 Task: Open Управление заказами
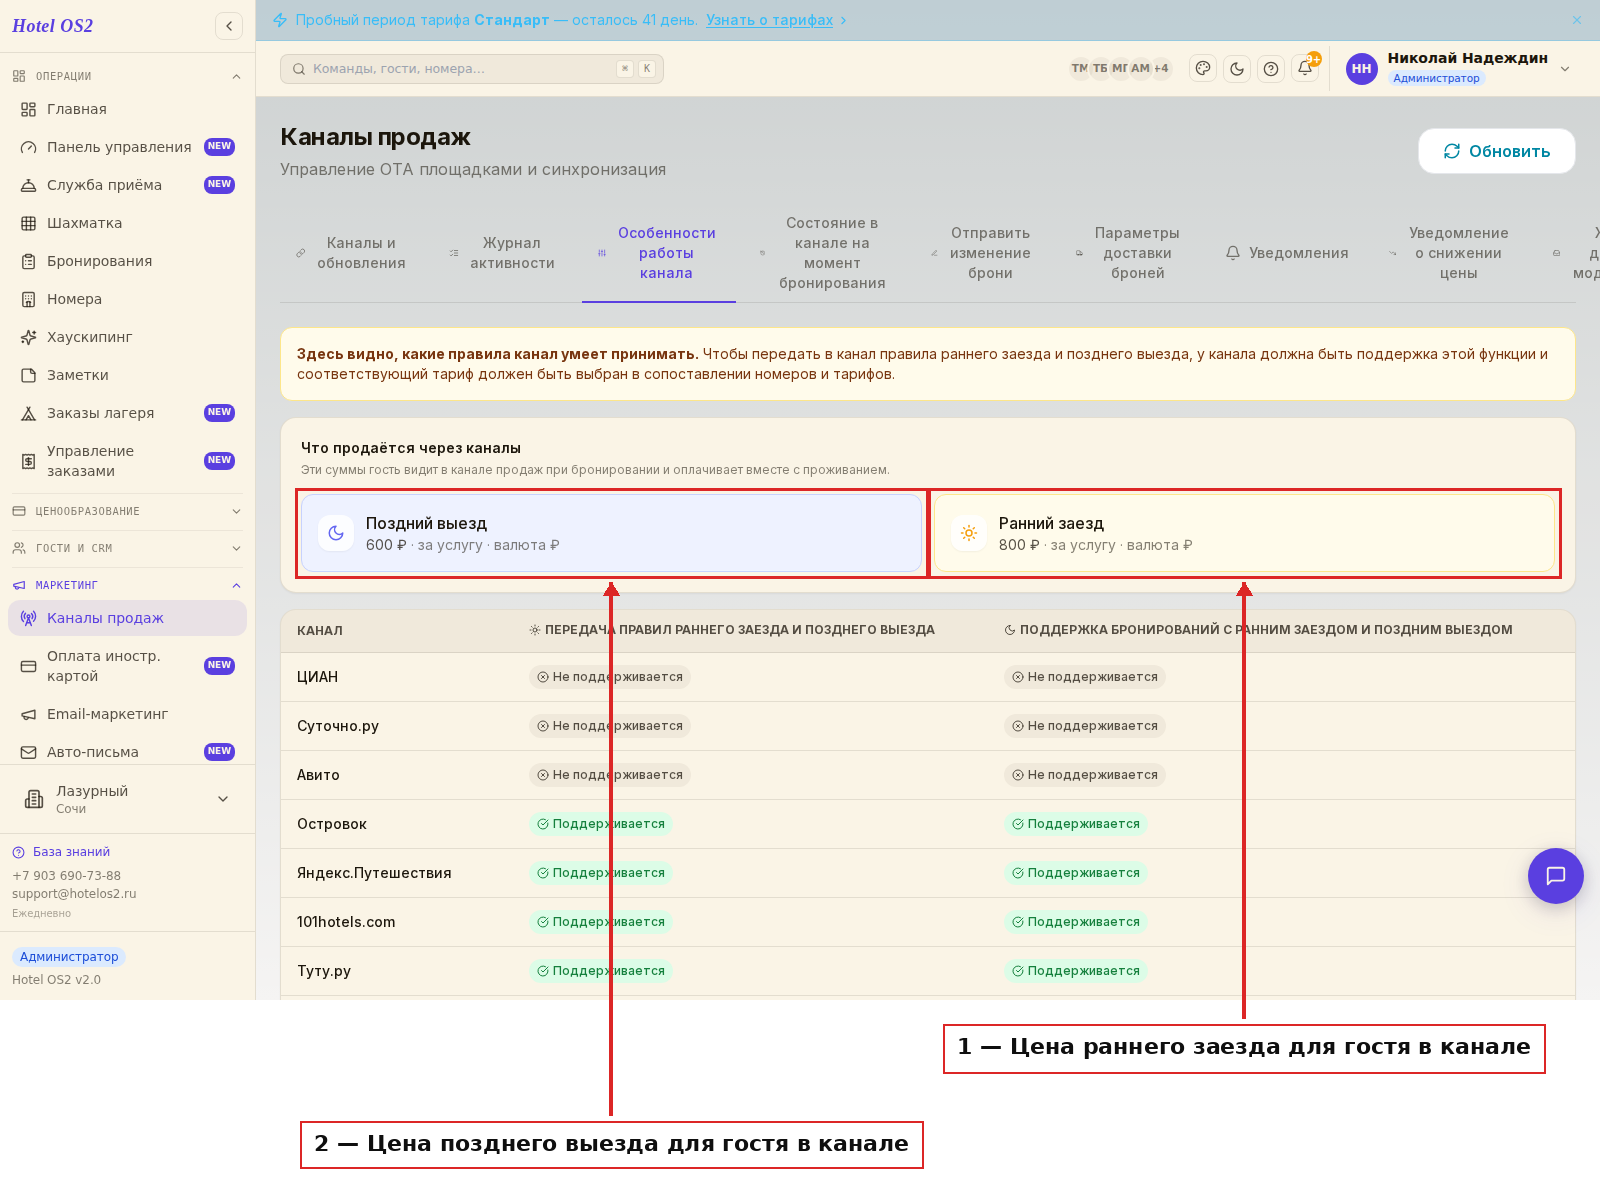coord(127,461)
